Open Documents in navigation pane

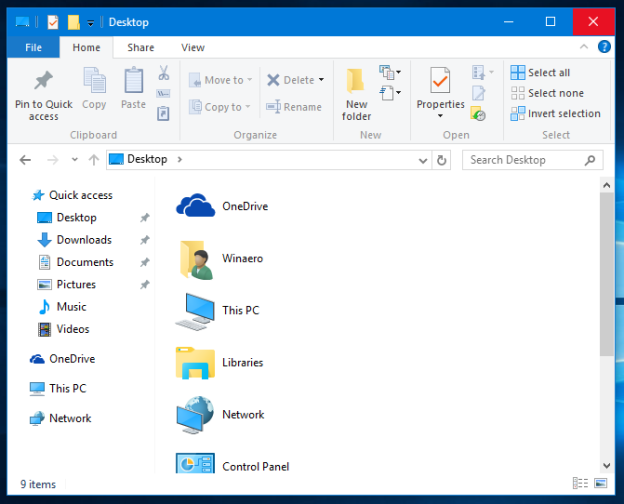click(76, 262)
